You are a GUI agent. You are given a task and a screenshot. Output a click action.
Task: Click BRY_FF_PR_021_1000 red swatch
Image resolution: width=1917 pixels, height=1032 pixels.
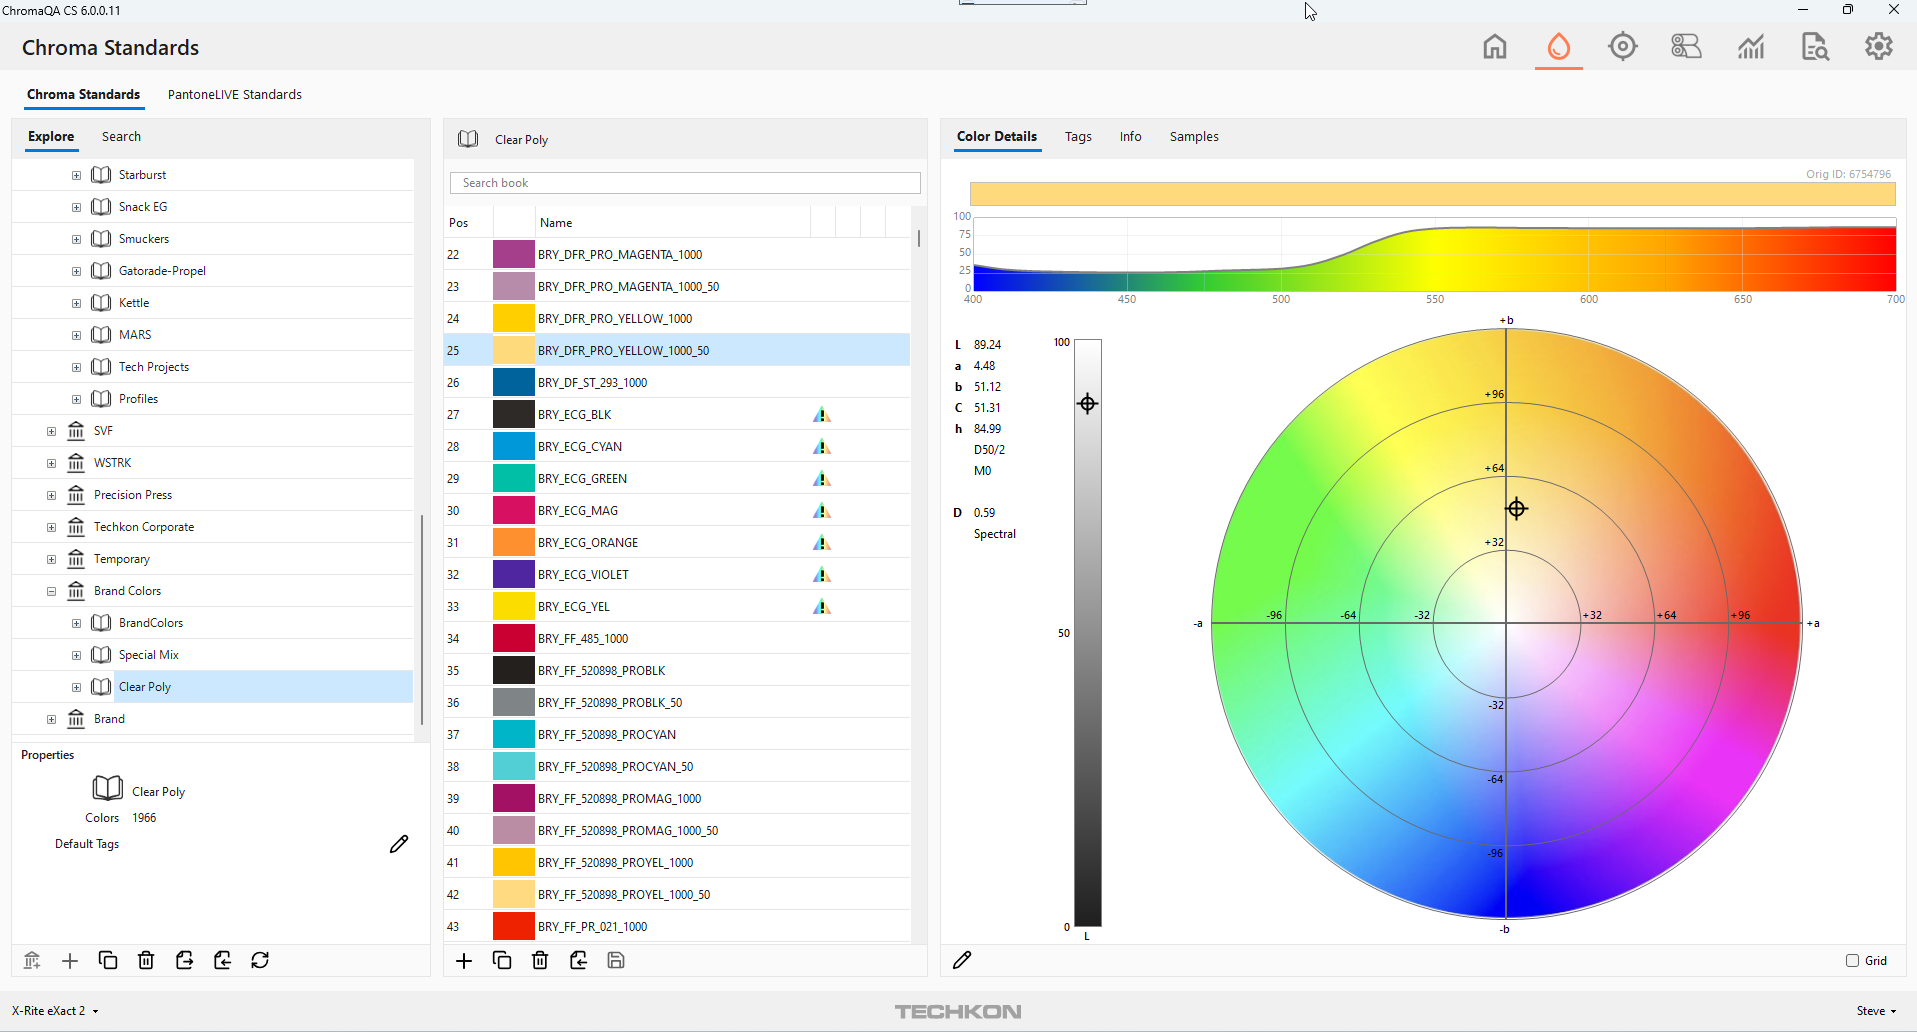(x=513, y=927)
